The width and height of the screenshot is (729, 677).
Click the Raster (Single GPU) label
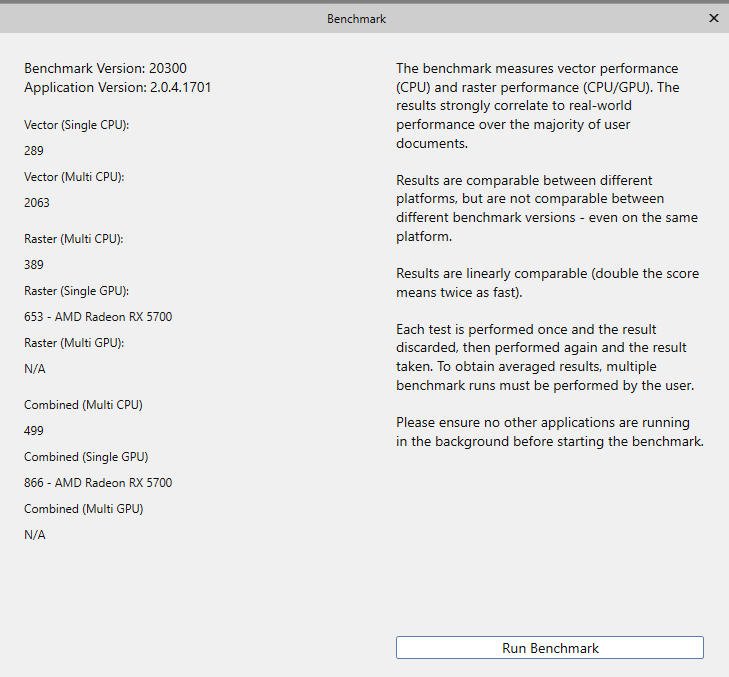pos(77,291)
